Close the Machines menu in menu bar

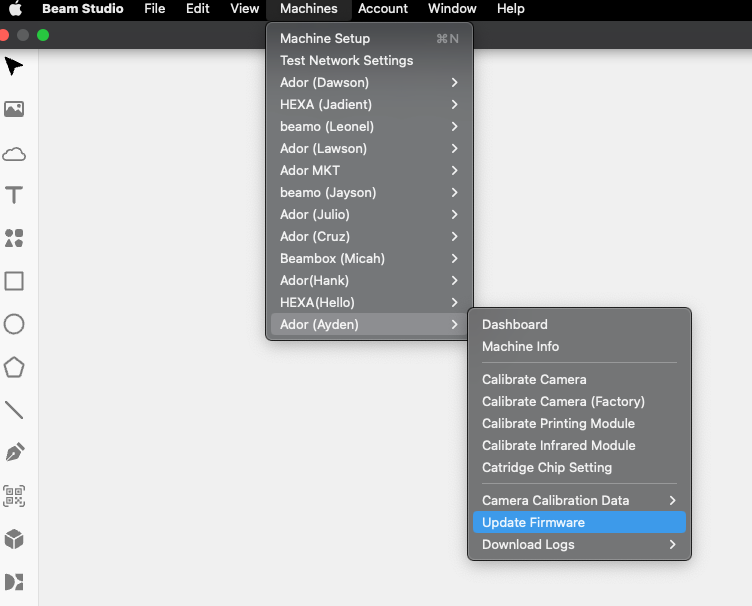(309, 9)
